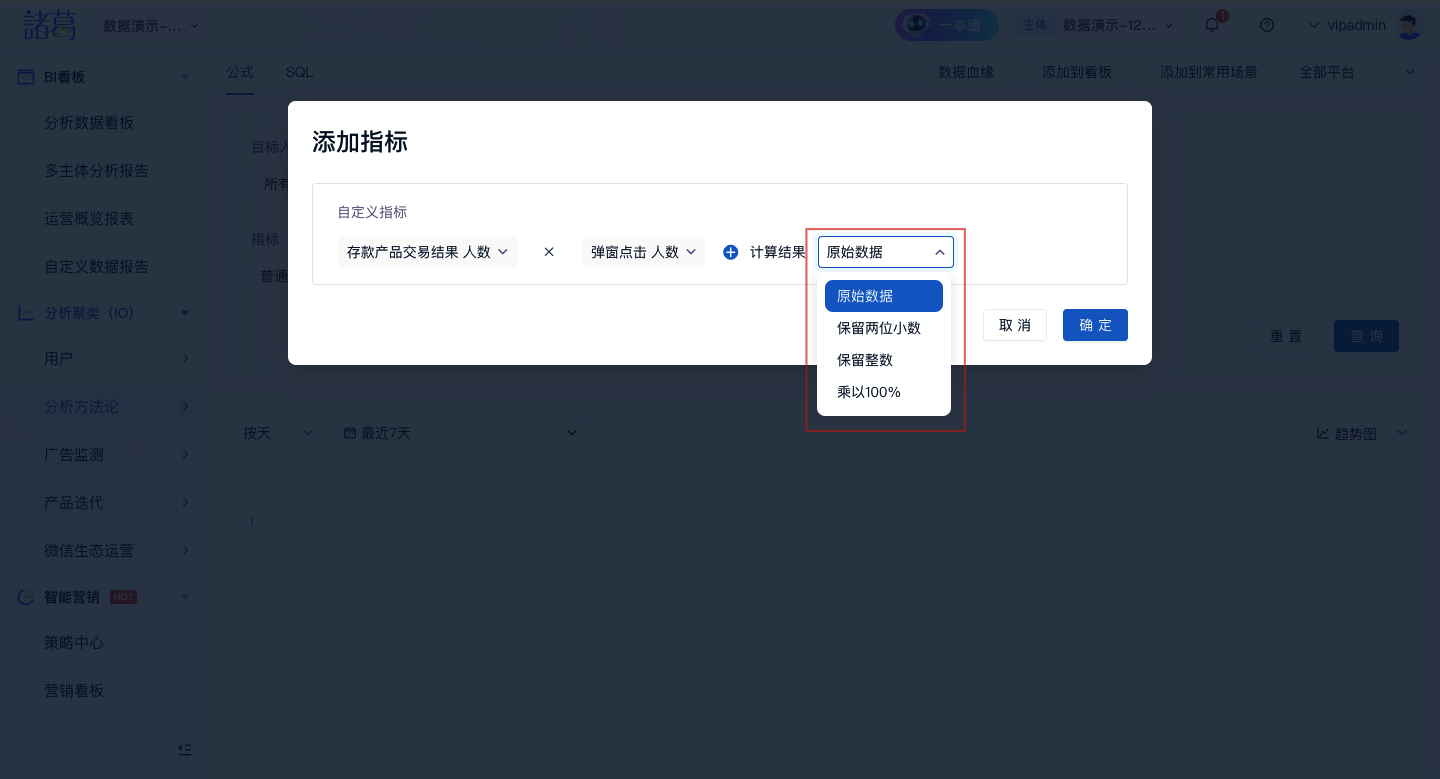Click the blue plus add-metric icon
This screenshot has width=1440, height=779.
pyautogui.click(x=730, y=253)
